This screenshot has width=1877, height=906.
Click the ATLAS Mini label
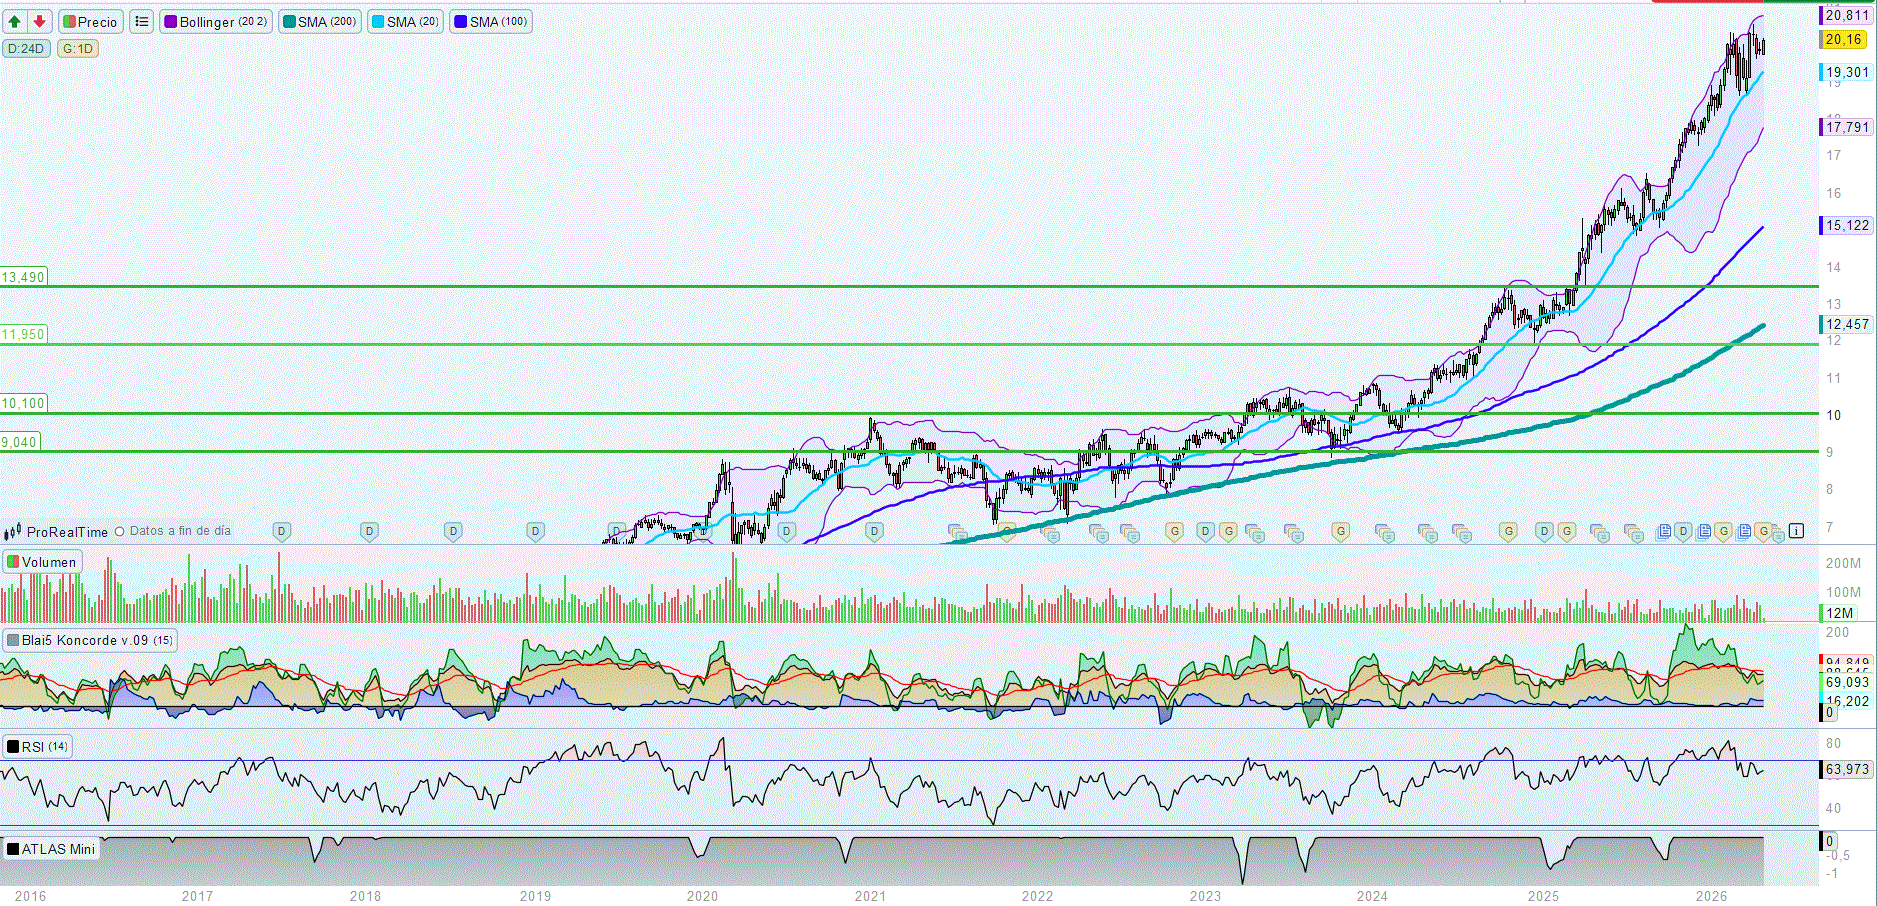tap(51, 849)
